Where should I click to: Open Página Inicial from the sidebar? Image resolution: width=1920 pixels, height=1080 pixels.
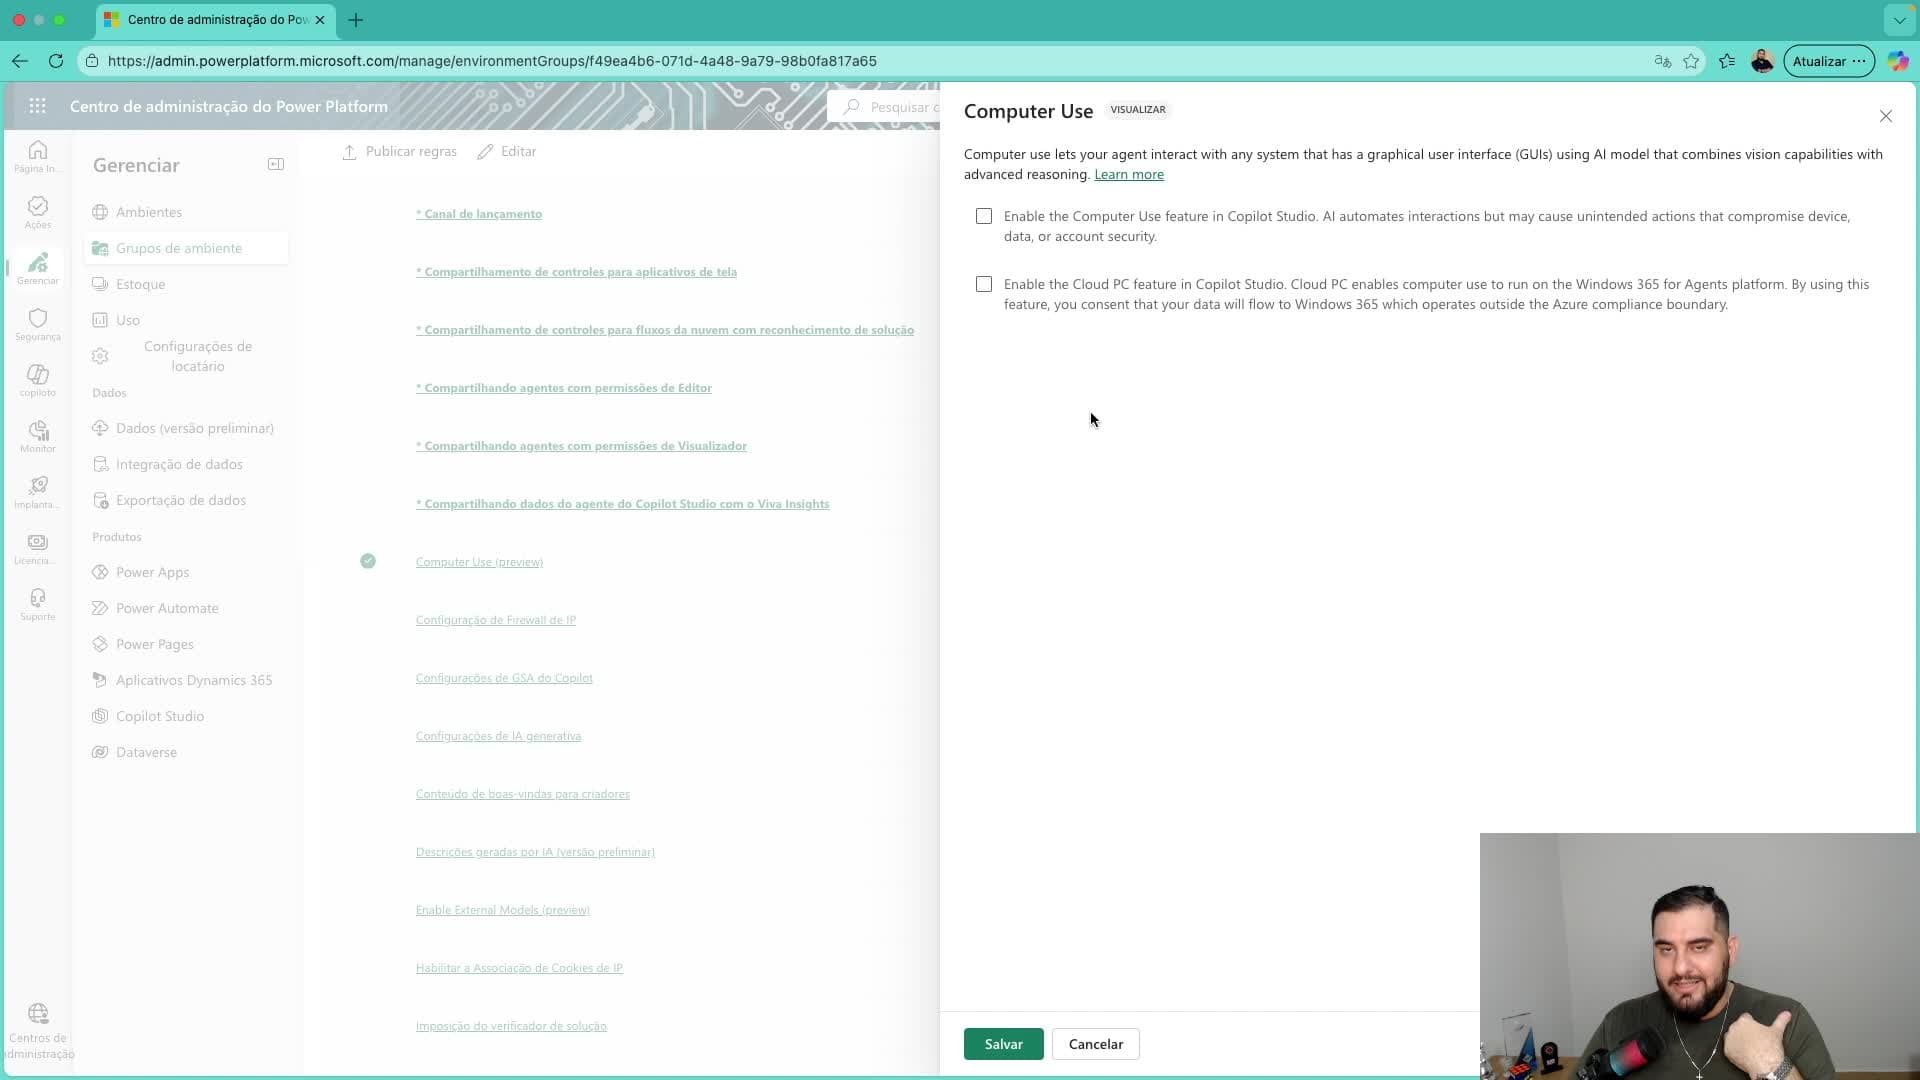[37, 155]
